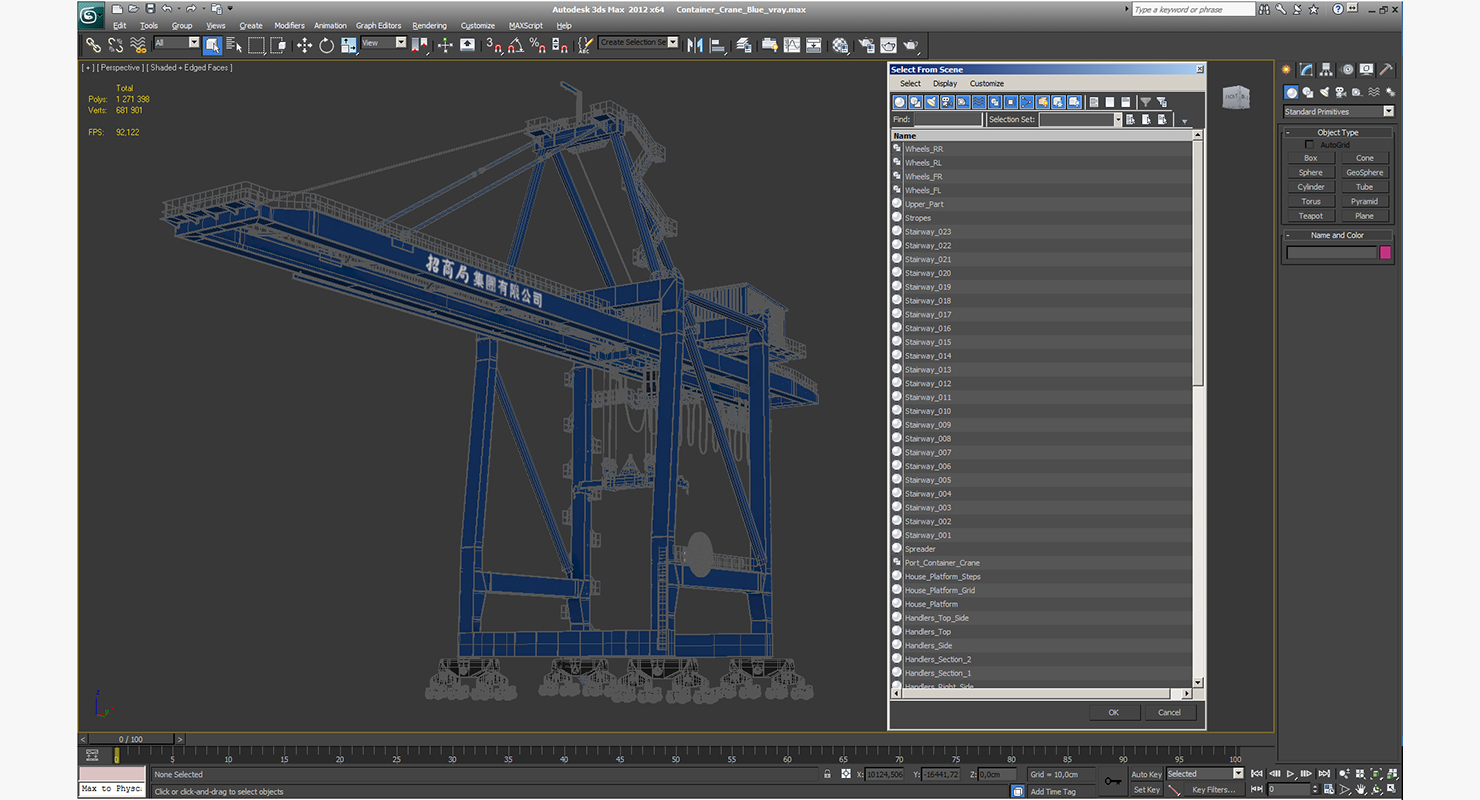Toggle Display Space Warps filter in dialog
This screenshot has width=1480, height=800.
979,102
